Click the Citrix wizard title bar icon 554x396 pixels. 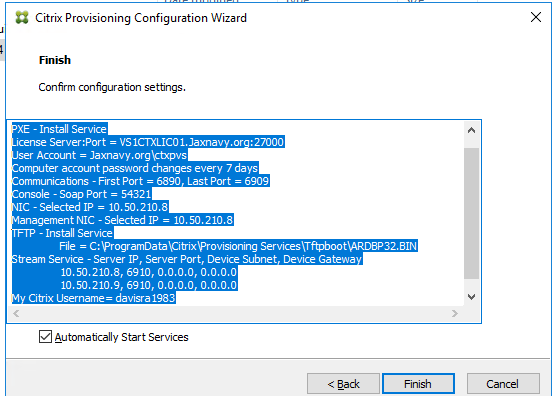click(x=22, y=17)
